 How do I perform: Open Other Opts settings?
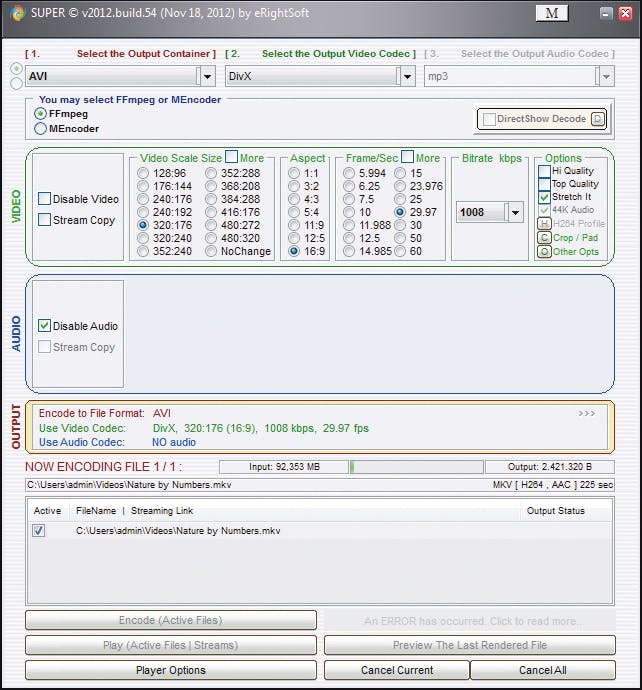(x=544, y=252)
